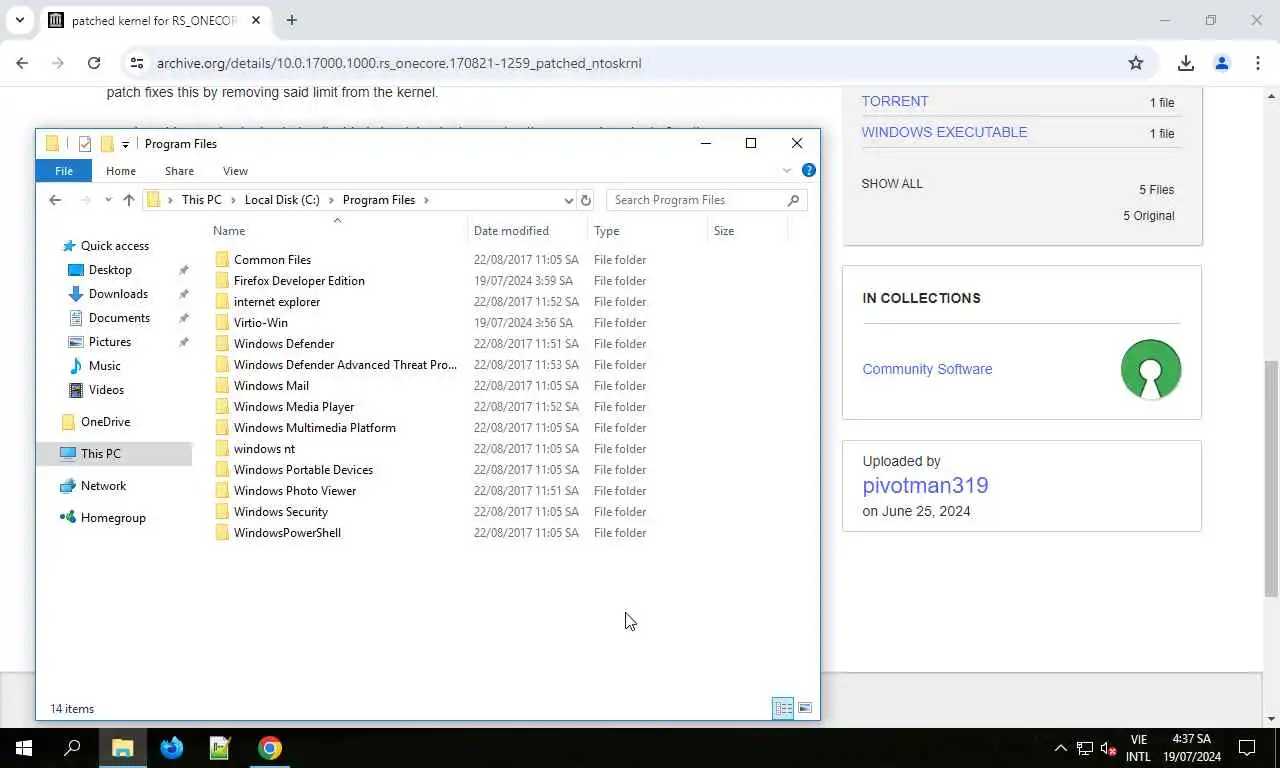Select This PC in navigation pane
1280x768 pixels.
pyautogui.click(x=114, y=454)
